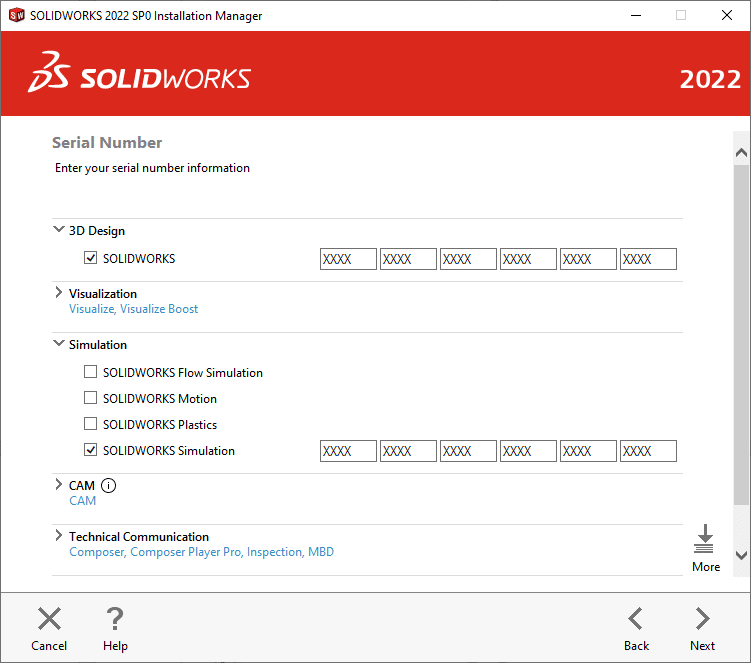This screenshot has height=663, width=751.
Task: Proceed with the Next arrow icon
Action: pyautogui.click(x=702, y=619)
